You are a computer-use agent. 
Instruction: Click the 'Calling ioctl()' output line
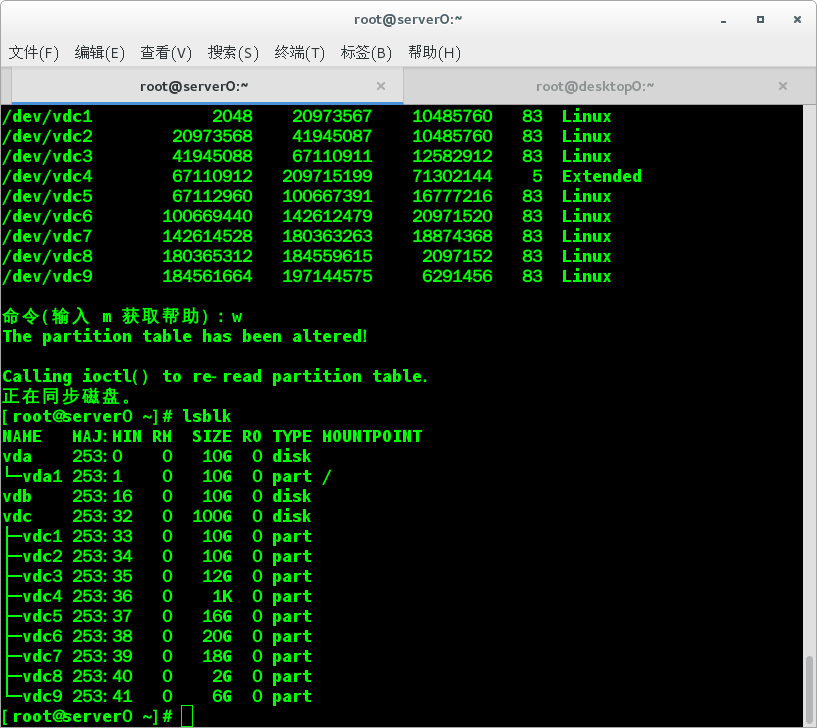[x=215, y=376]
